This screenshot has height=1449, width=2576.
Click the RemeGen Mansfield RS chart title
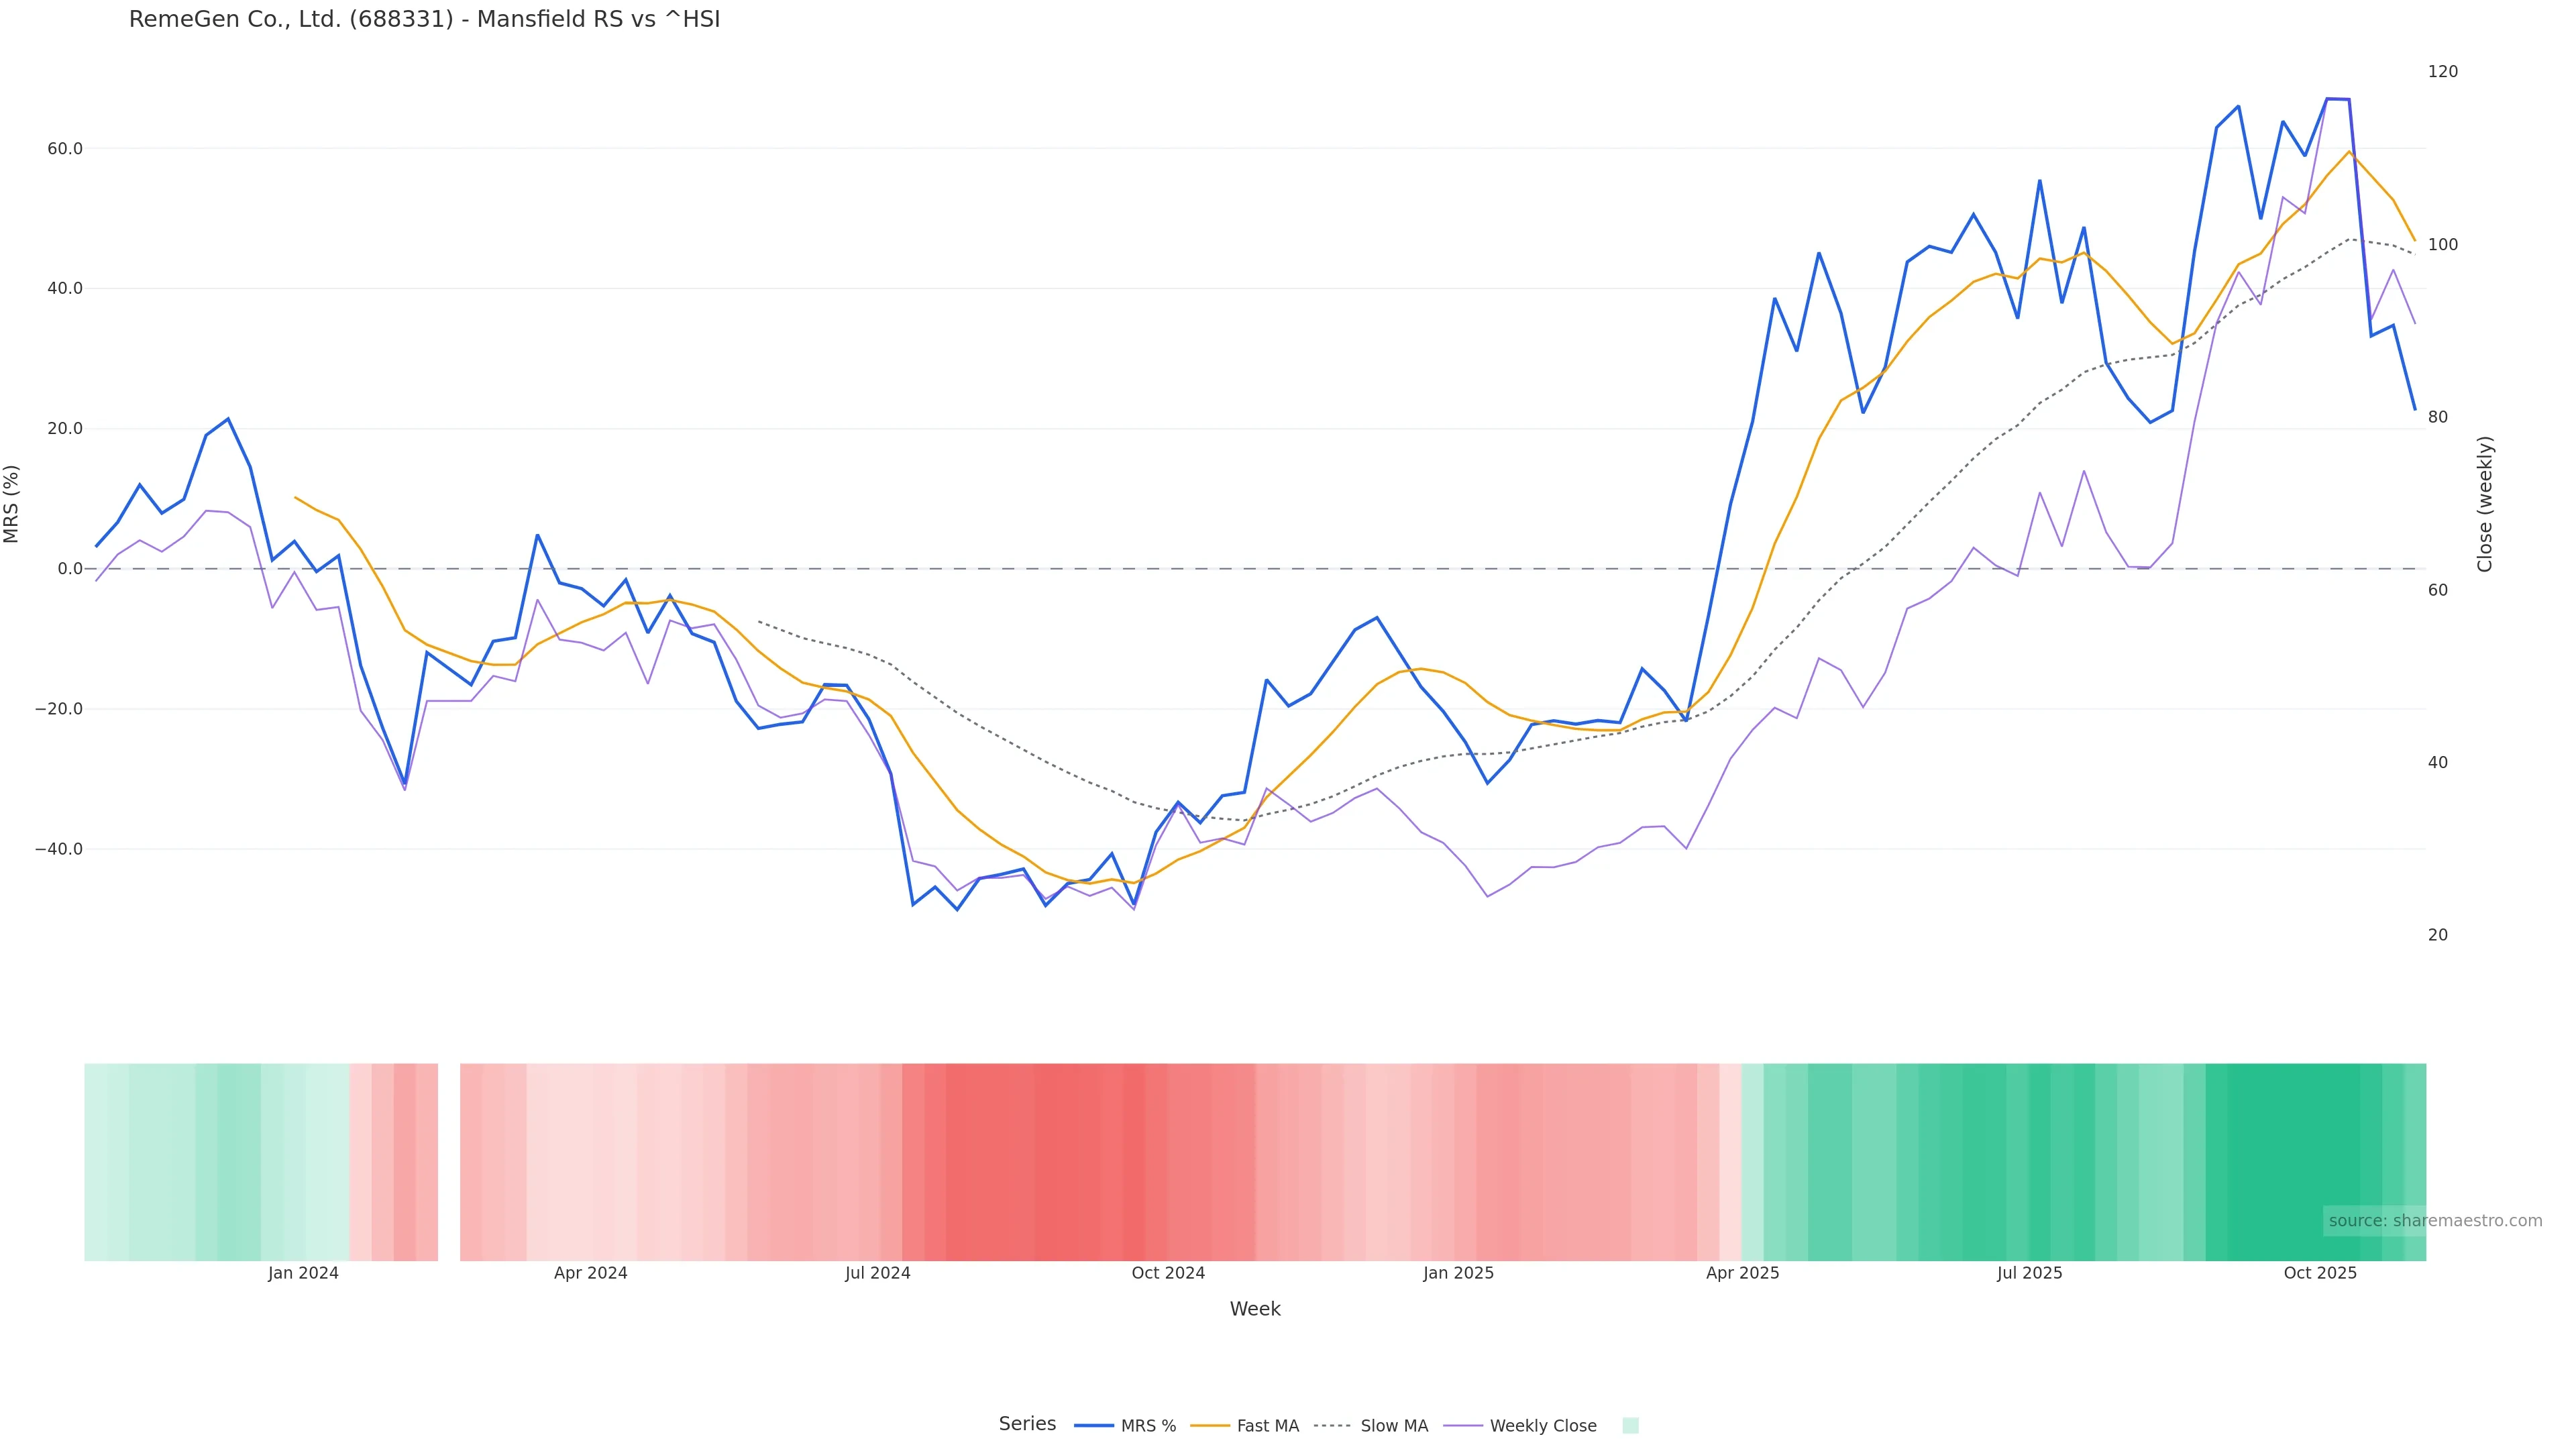coord(424,20)
